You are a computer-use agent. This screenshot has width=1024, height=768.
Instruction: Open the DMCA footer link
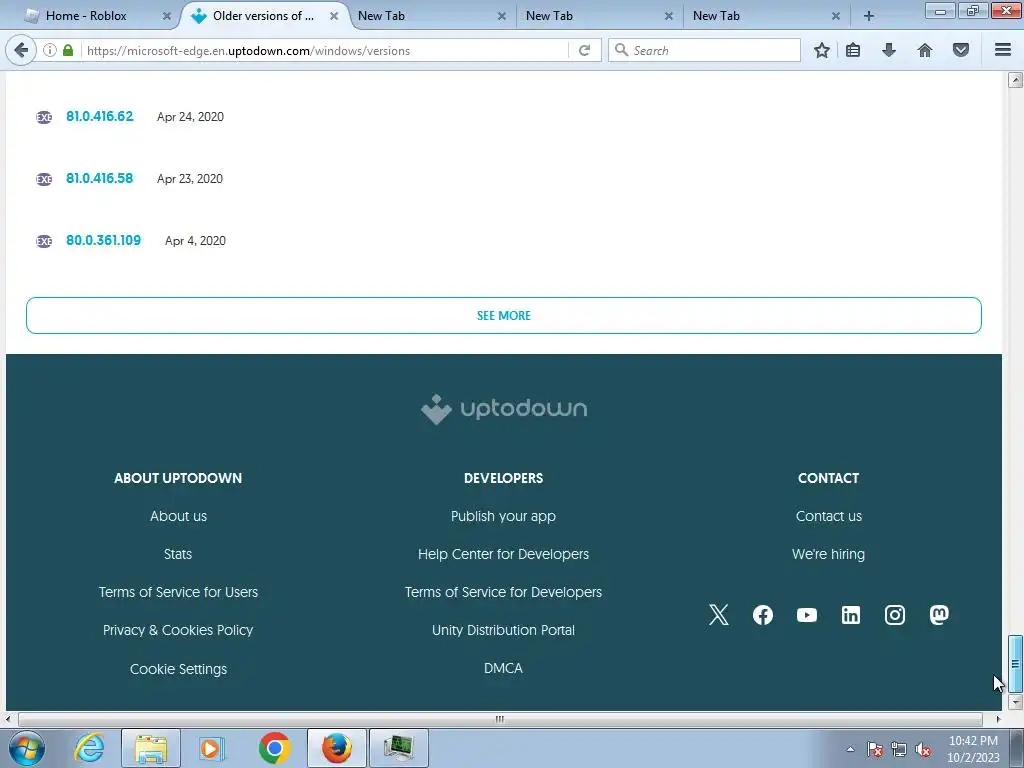click(x=504, y=668)
